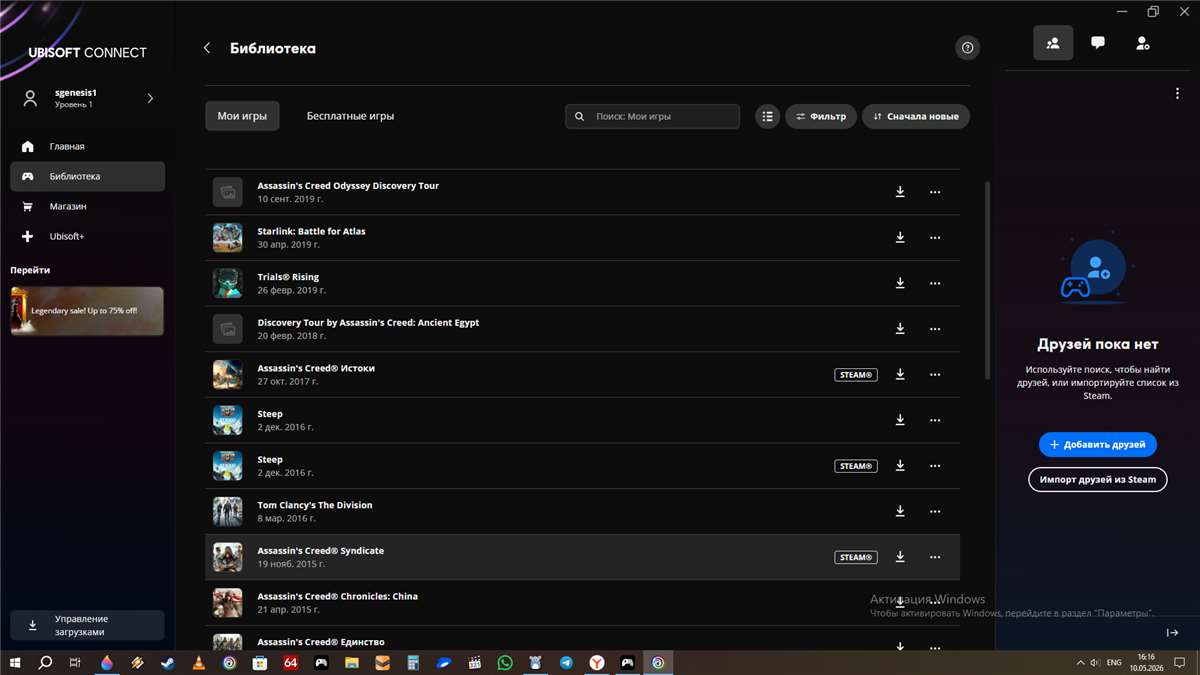Click Импорт друзей из Steam button

[1098, 479]
